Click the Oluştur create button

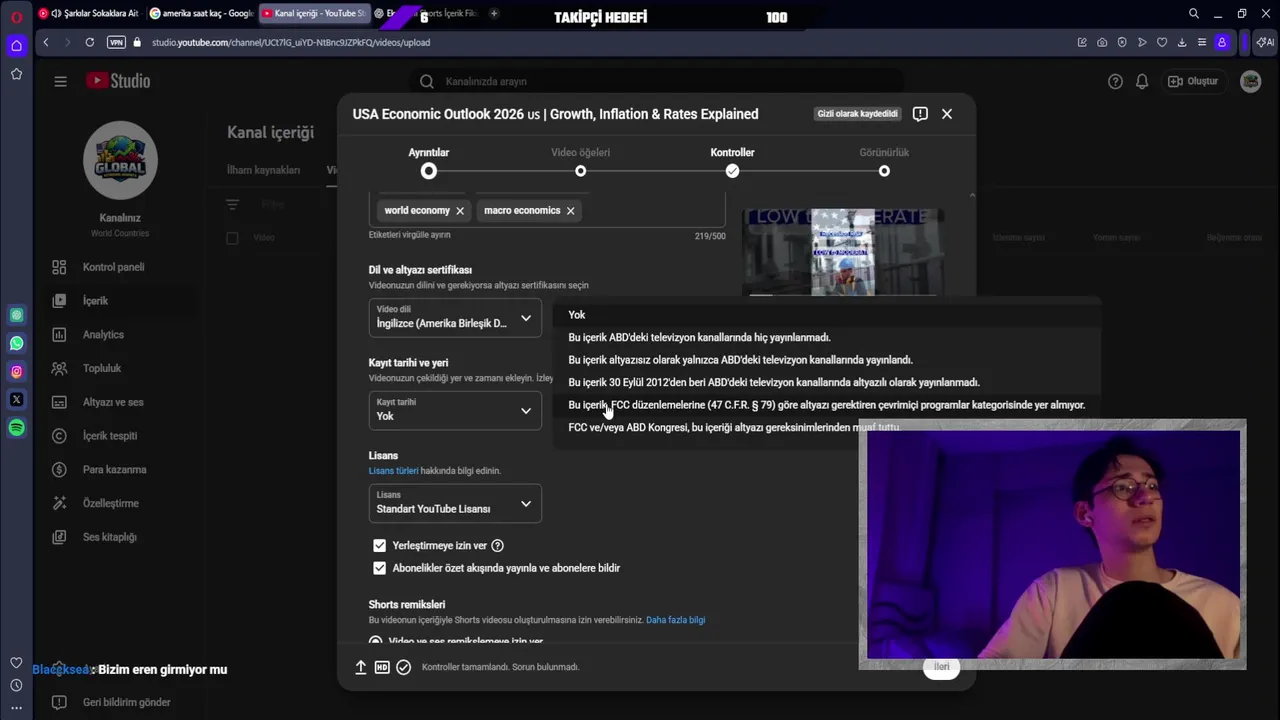[1193, 81]
